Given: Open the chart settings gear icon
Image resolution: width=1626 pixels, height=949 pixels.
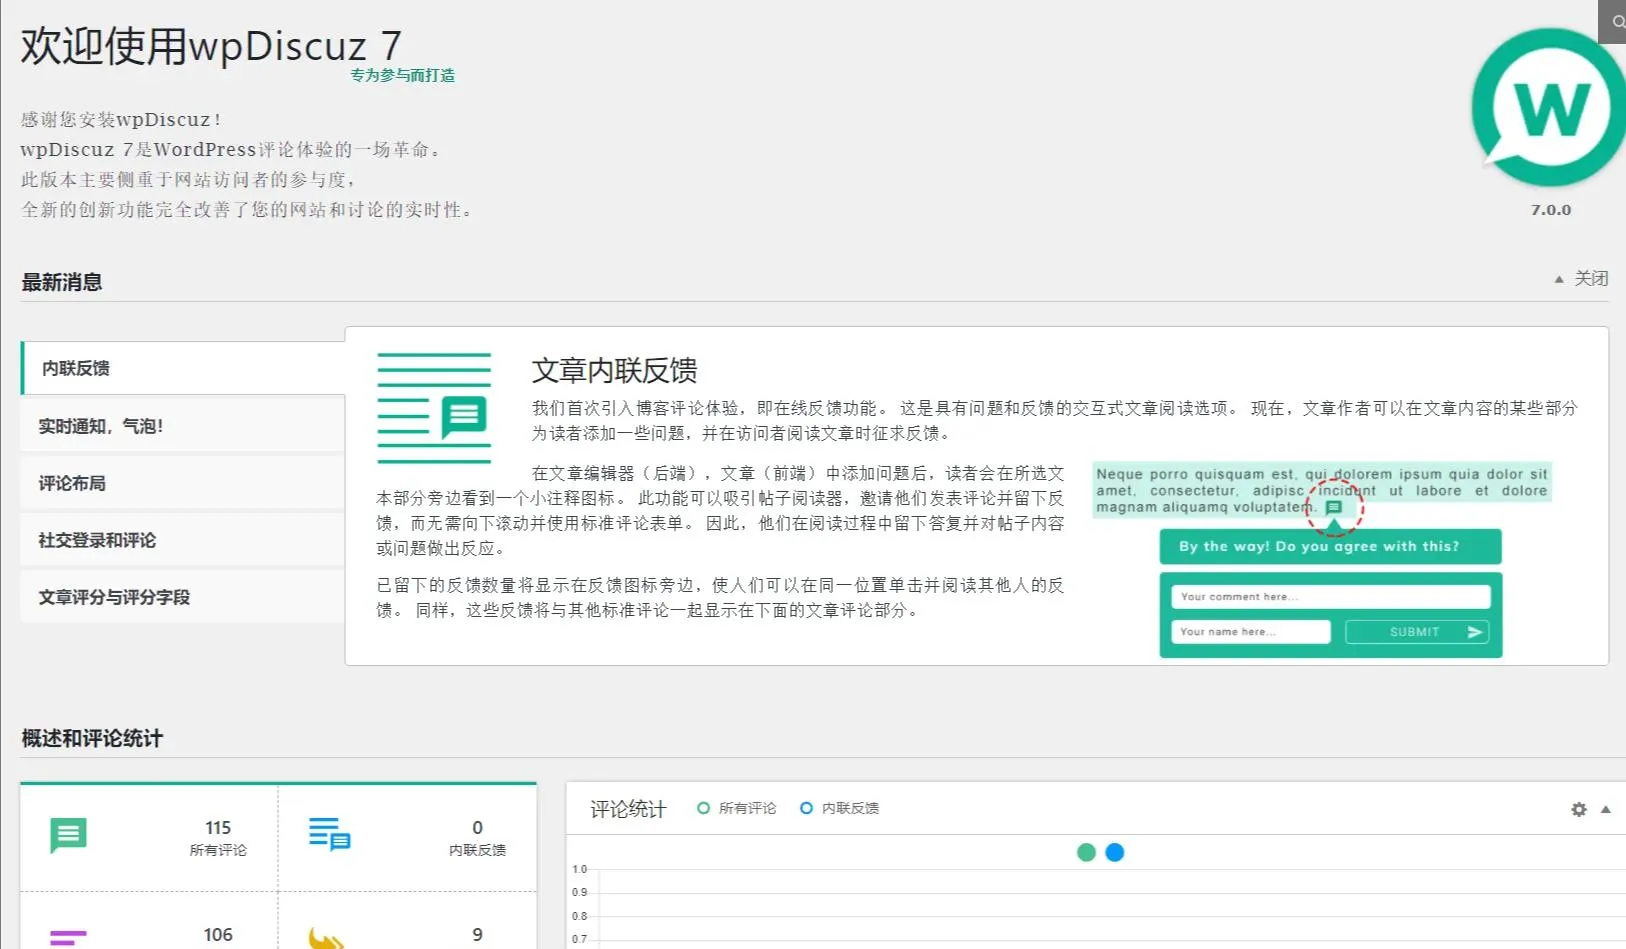Looking at the screenshot, I should tap(1579, 809).
